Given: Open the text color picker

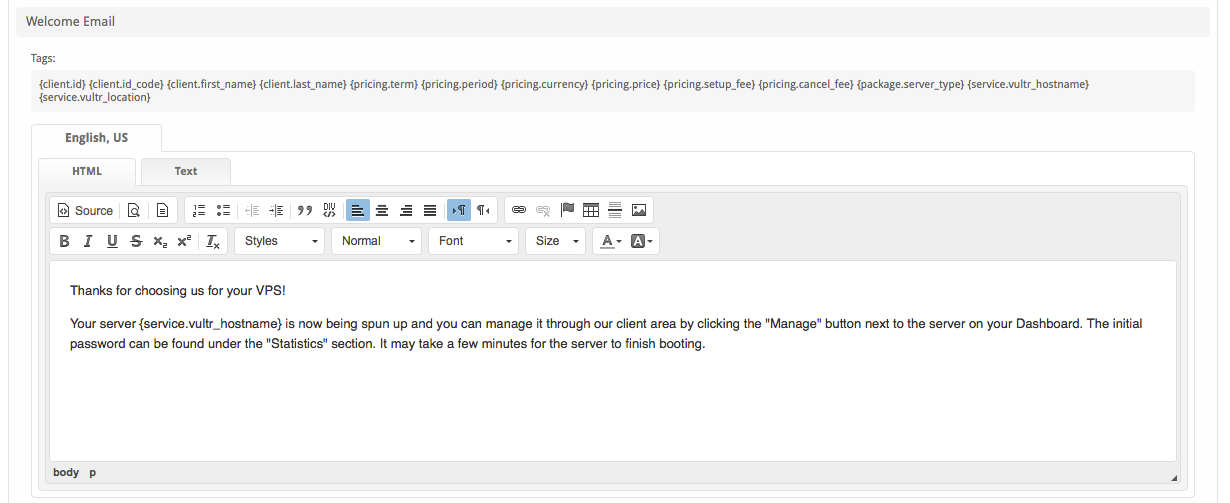Looking at the screenshot, I should 610,241.
